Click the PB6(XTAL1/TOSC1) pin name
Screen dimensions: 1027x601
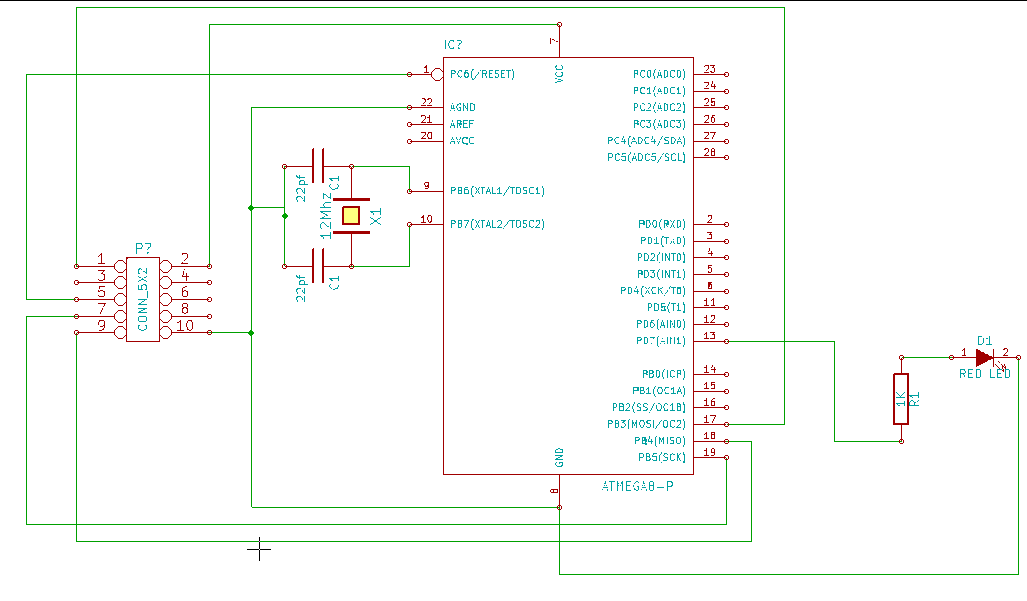coord(497,191)
